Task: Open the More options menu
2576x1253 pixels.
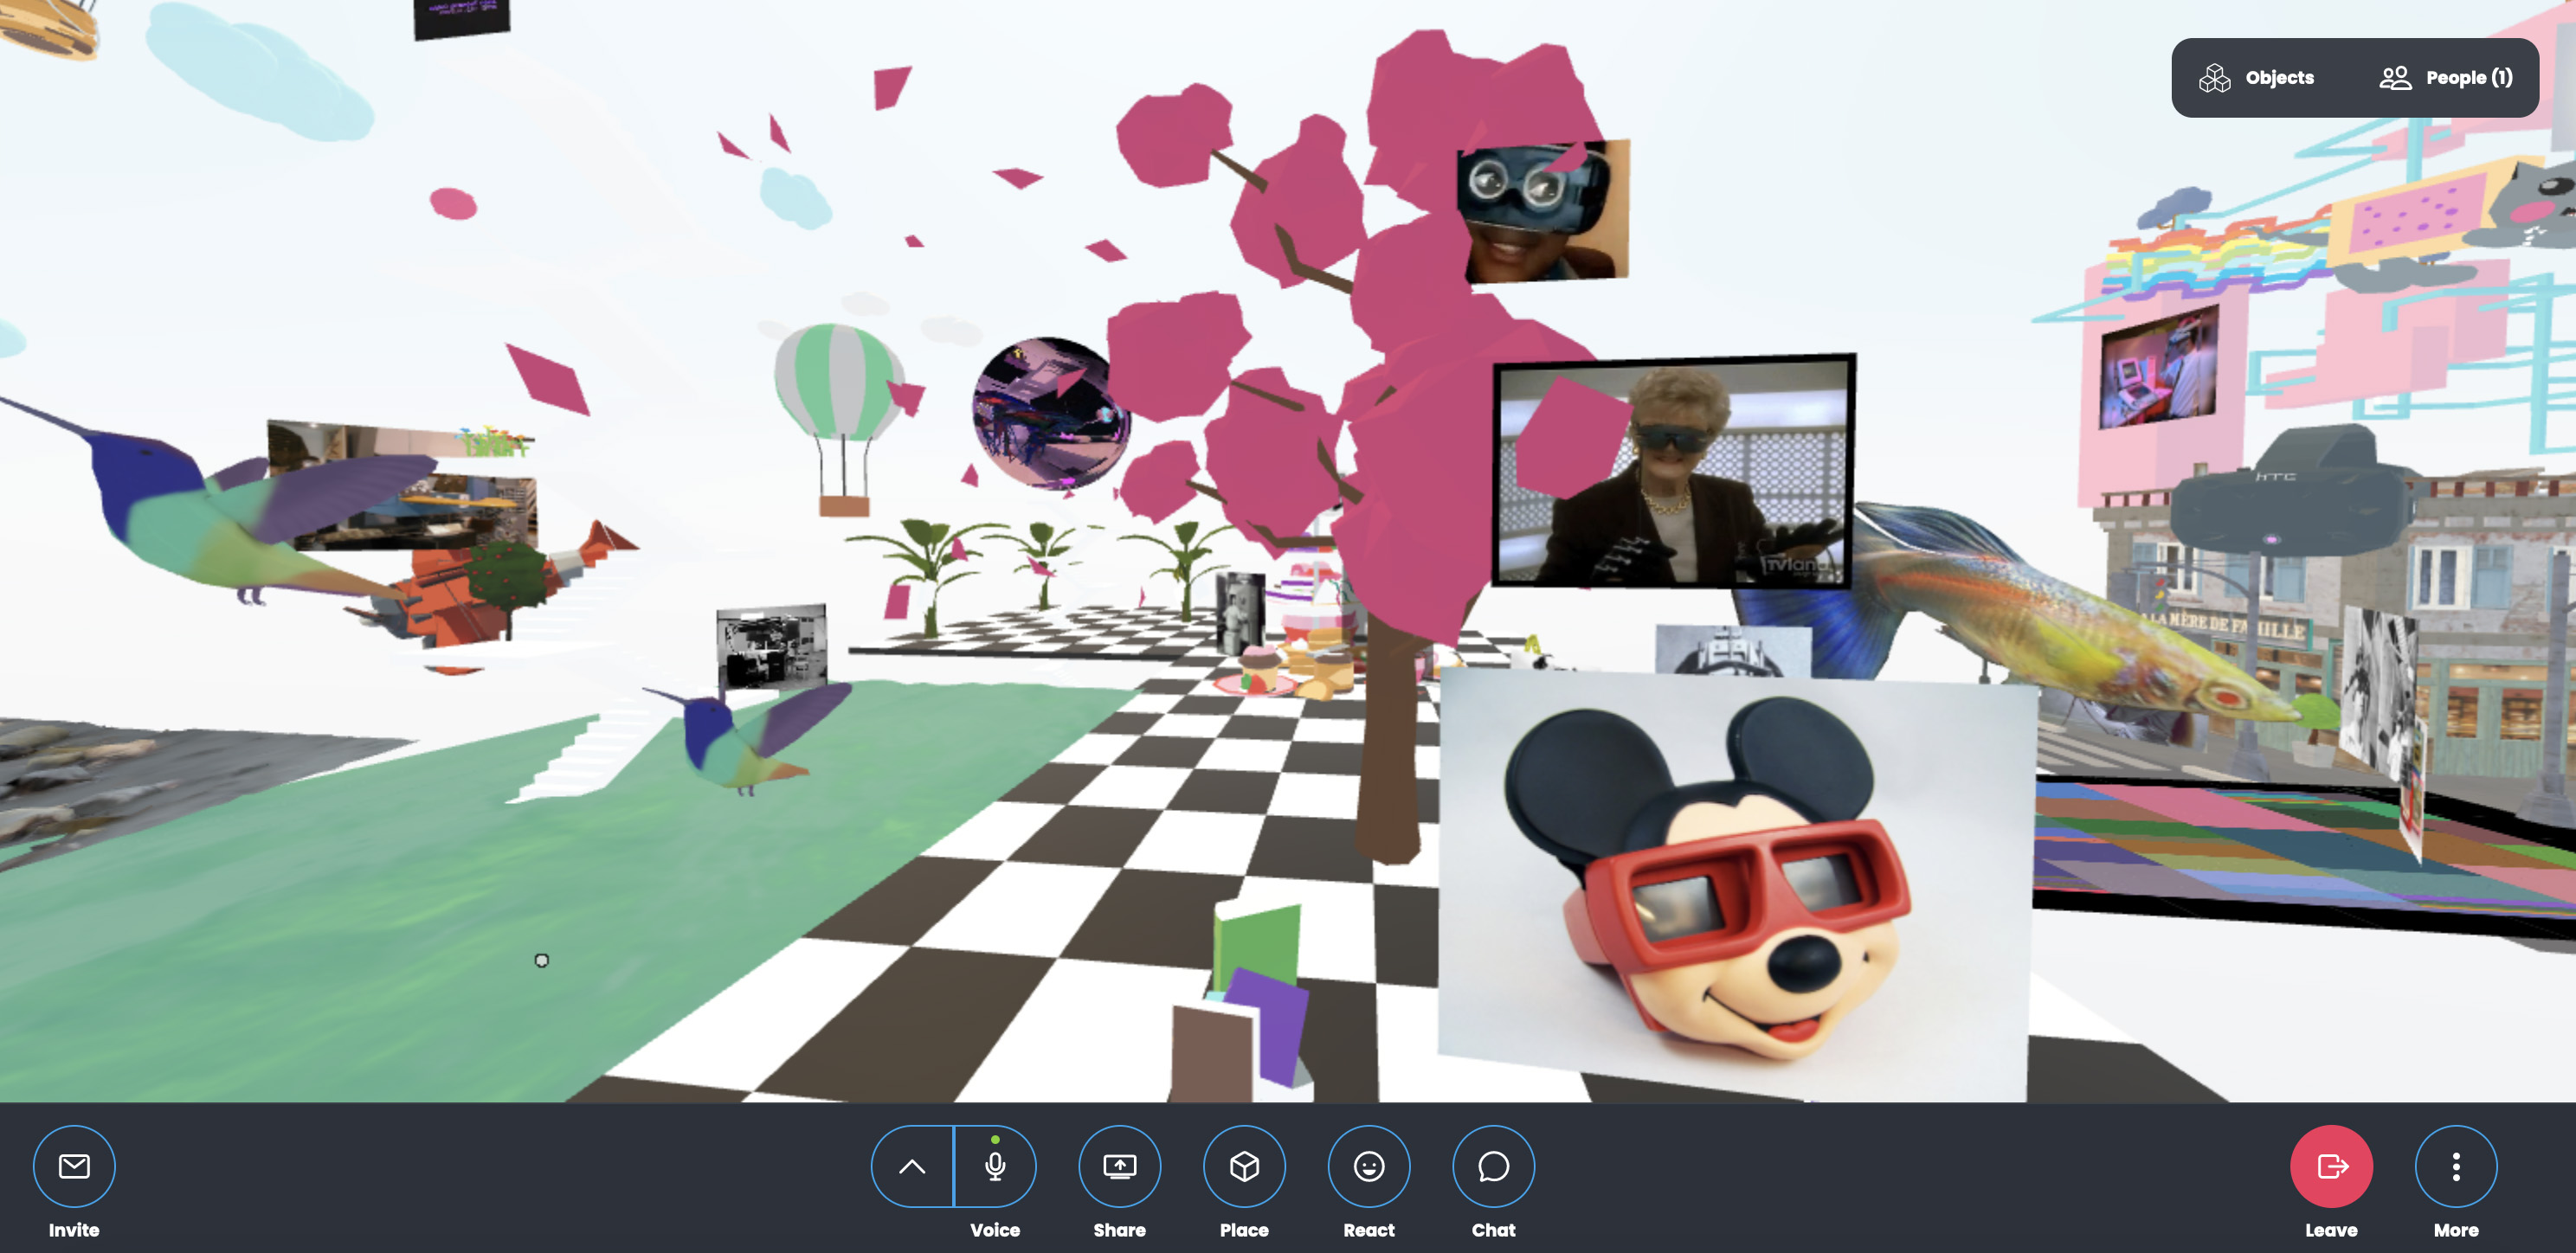Action: pyautogui.click(x=2455, y=1166)
